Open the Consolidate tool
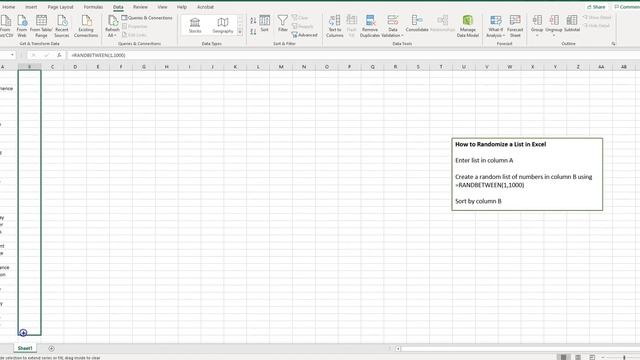The image size is (640, 360). 417,24
